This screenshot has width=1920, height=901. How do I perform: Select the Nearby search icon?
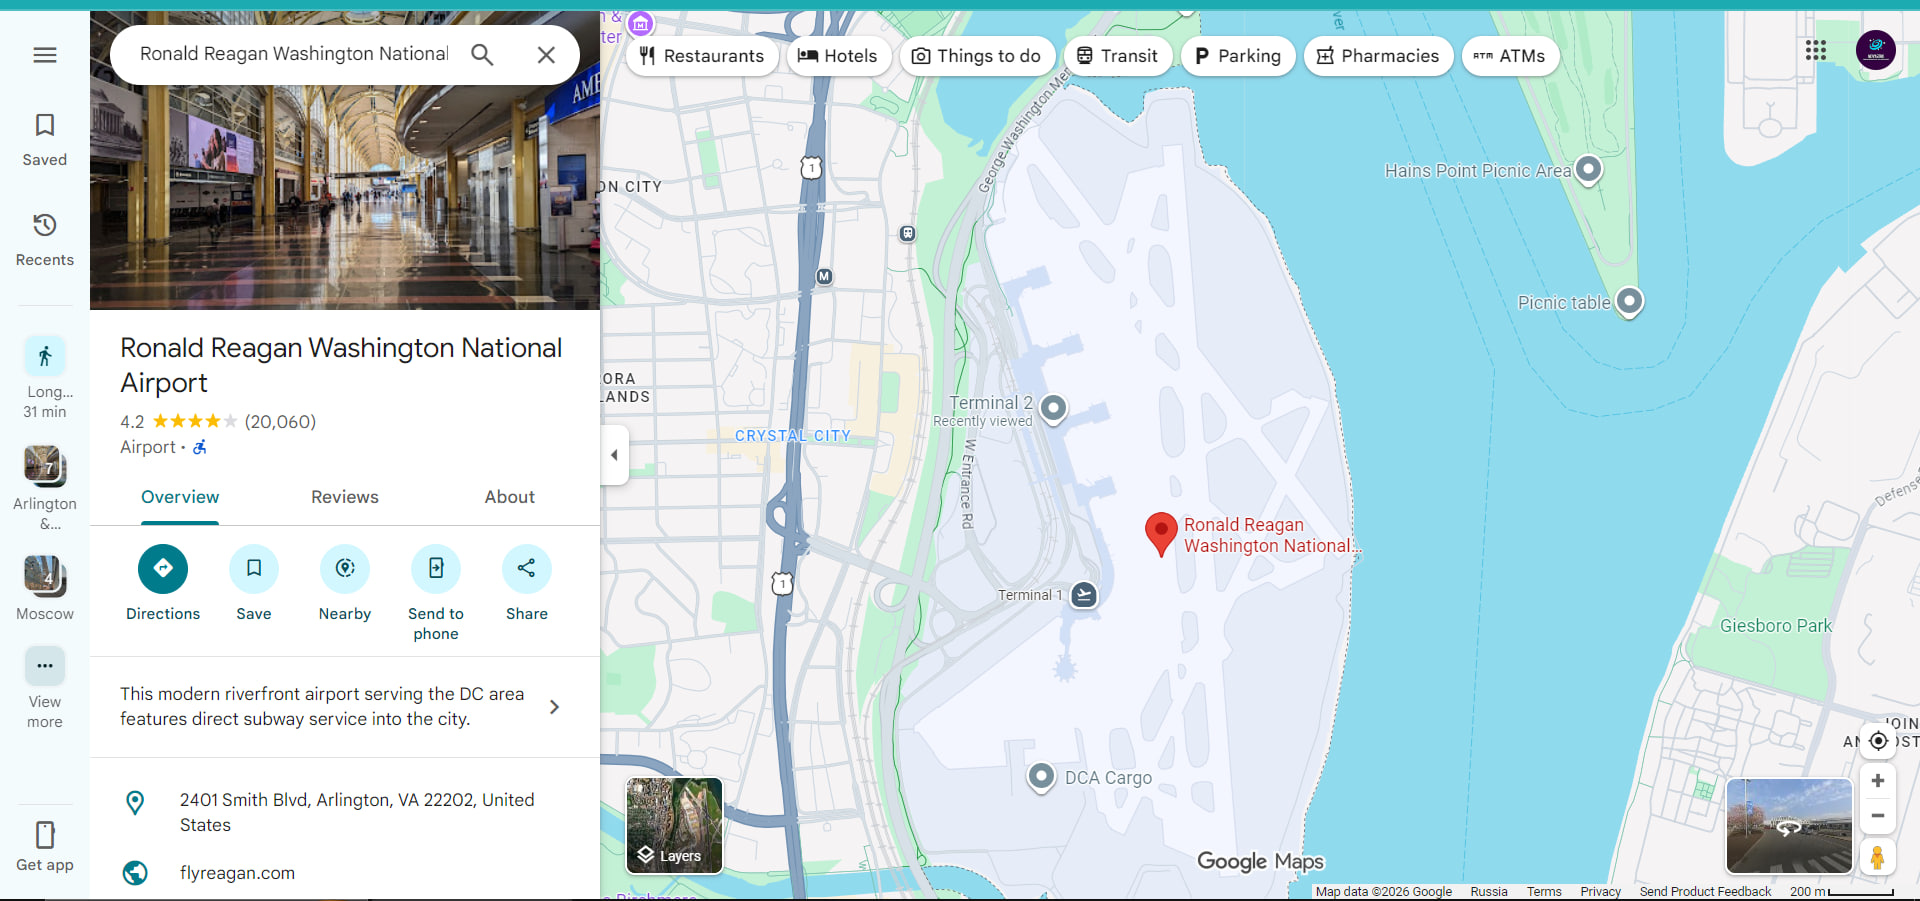click(344, 568)
